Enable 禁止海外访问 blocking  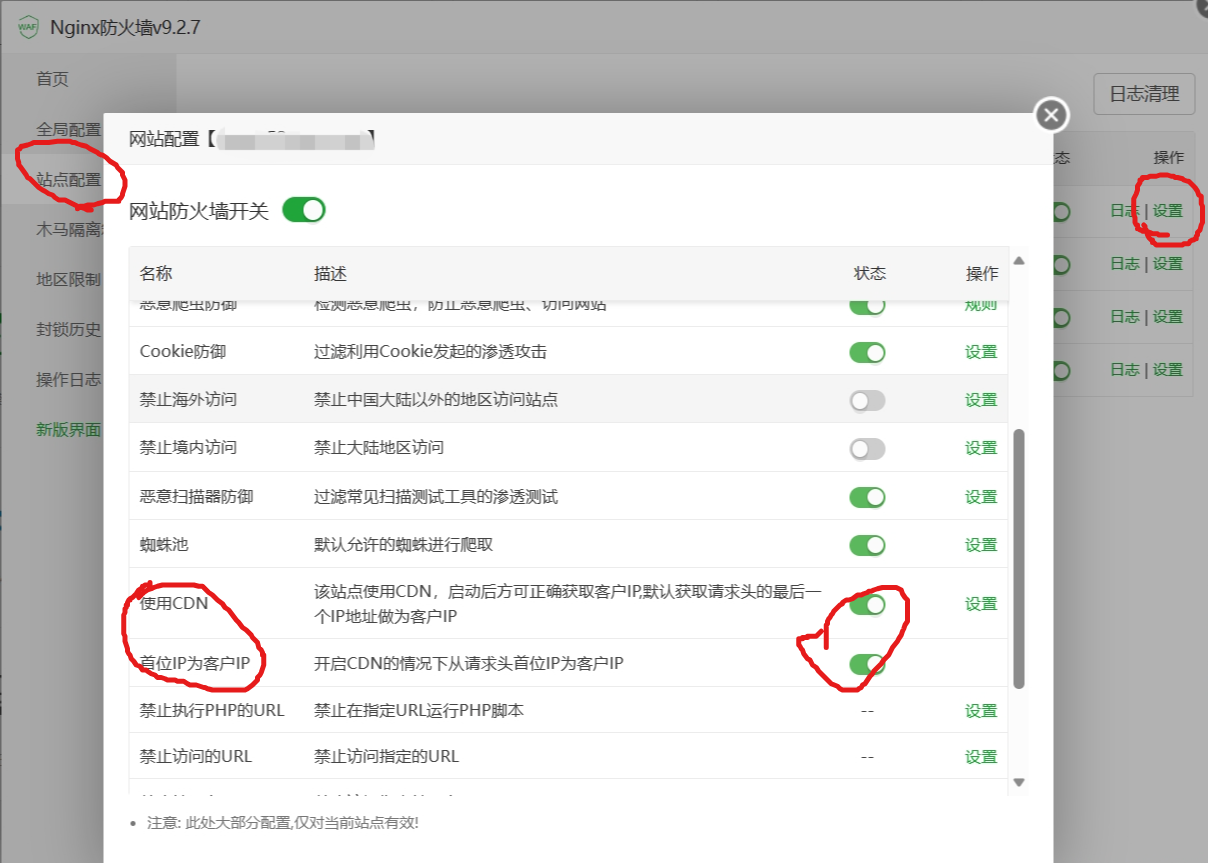866,399
